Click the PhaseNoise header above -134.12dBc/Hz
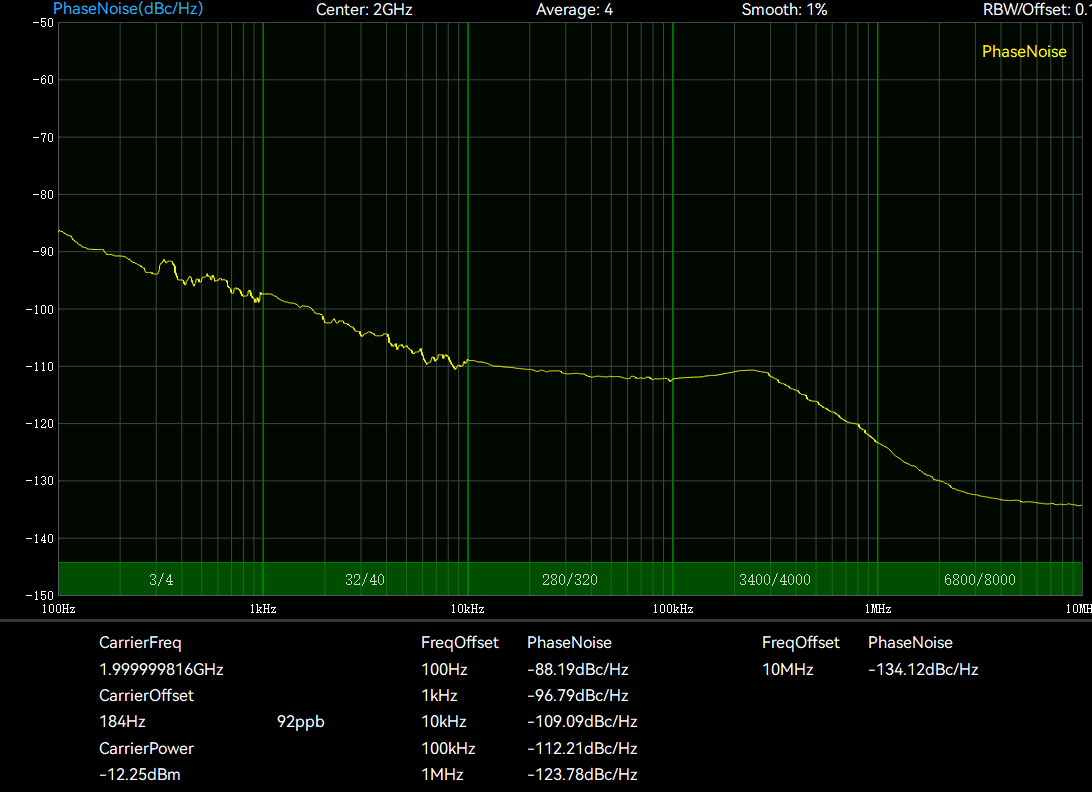 [x=910, y=643]
